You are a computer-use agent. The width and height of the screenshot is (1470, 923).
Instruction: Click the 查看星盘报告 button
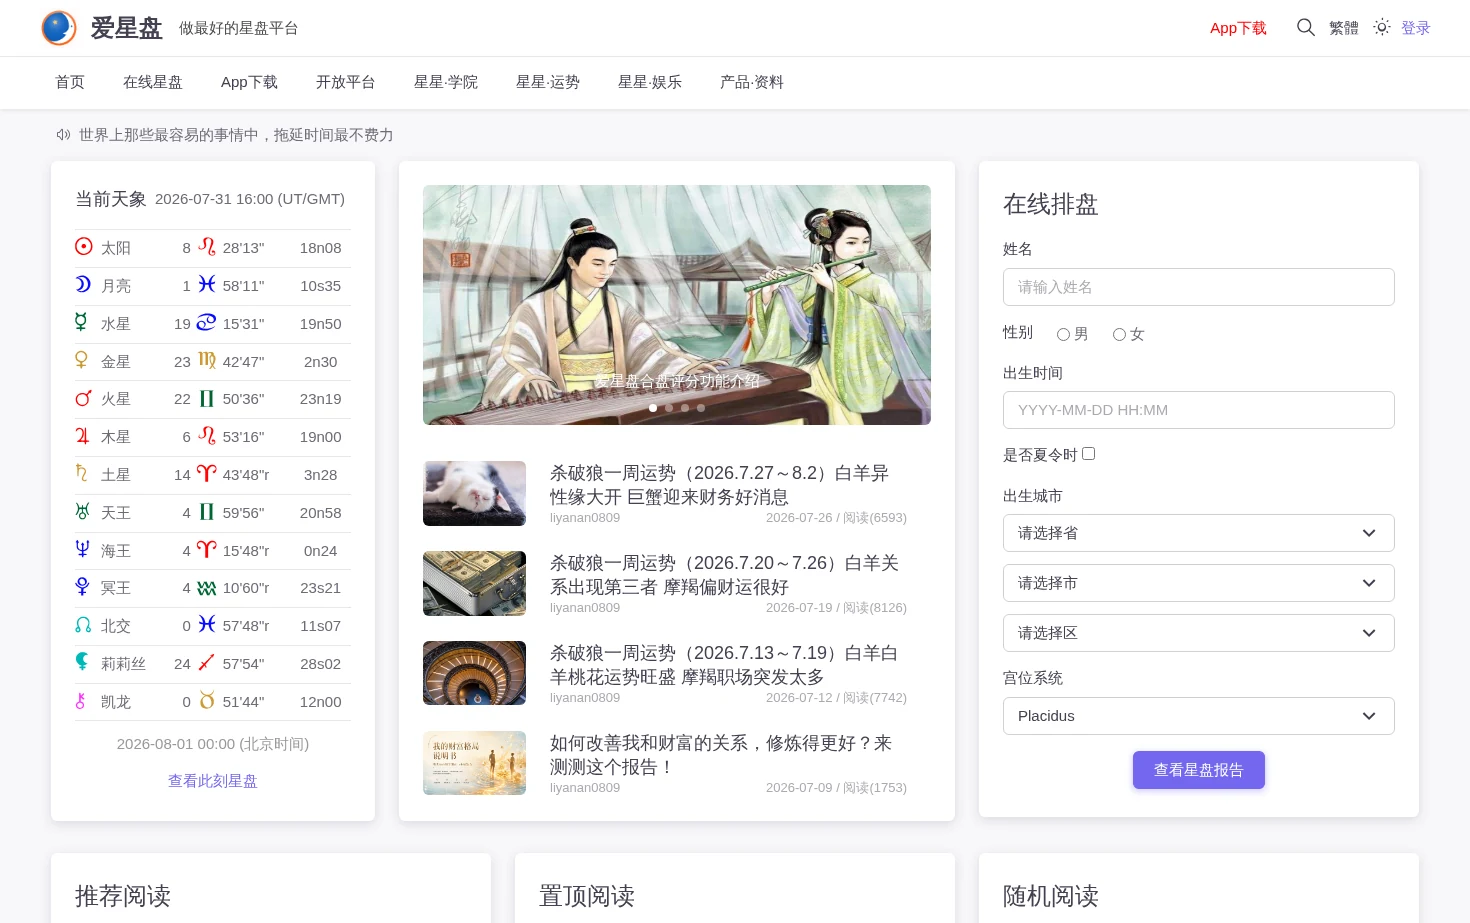(1198, 770)
